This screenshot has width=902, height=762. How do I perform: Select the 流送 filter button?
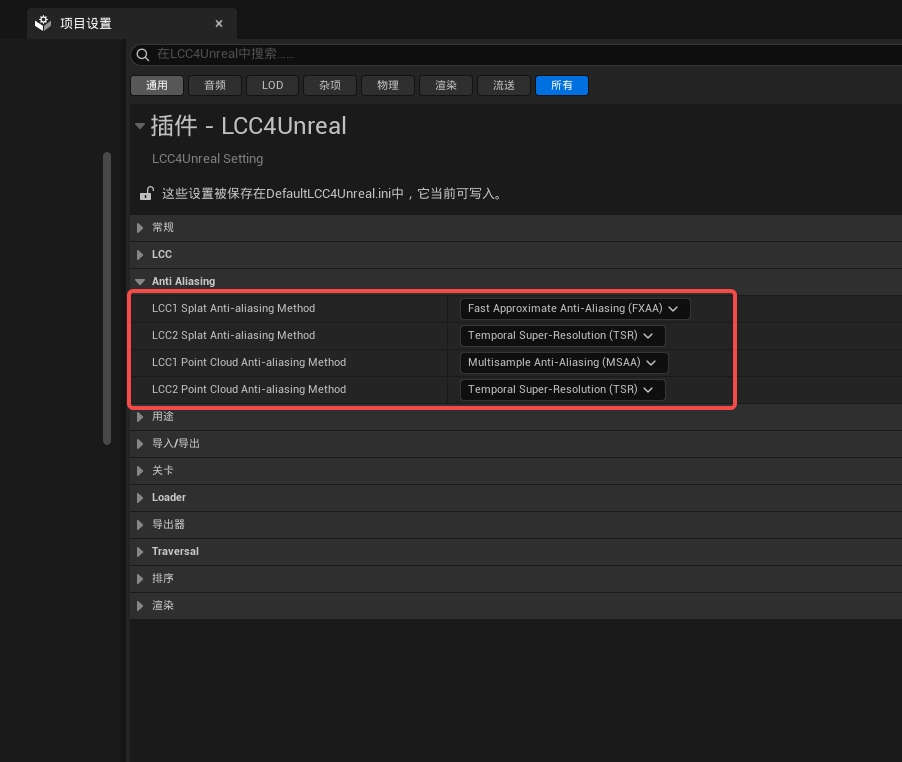pos(504,85)
